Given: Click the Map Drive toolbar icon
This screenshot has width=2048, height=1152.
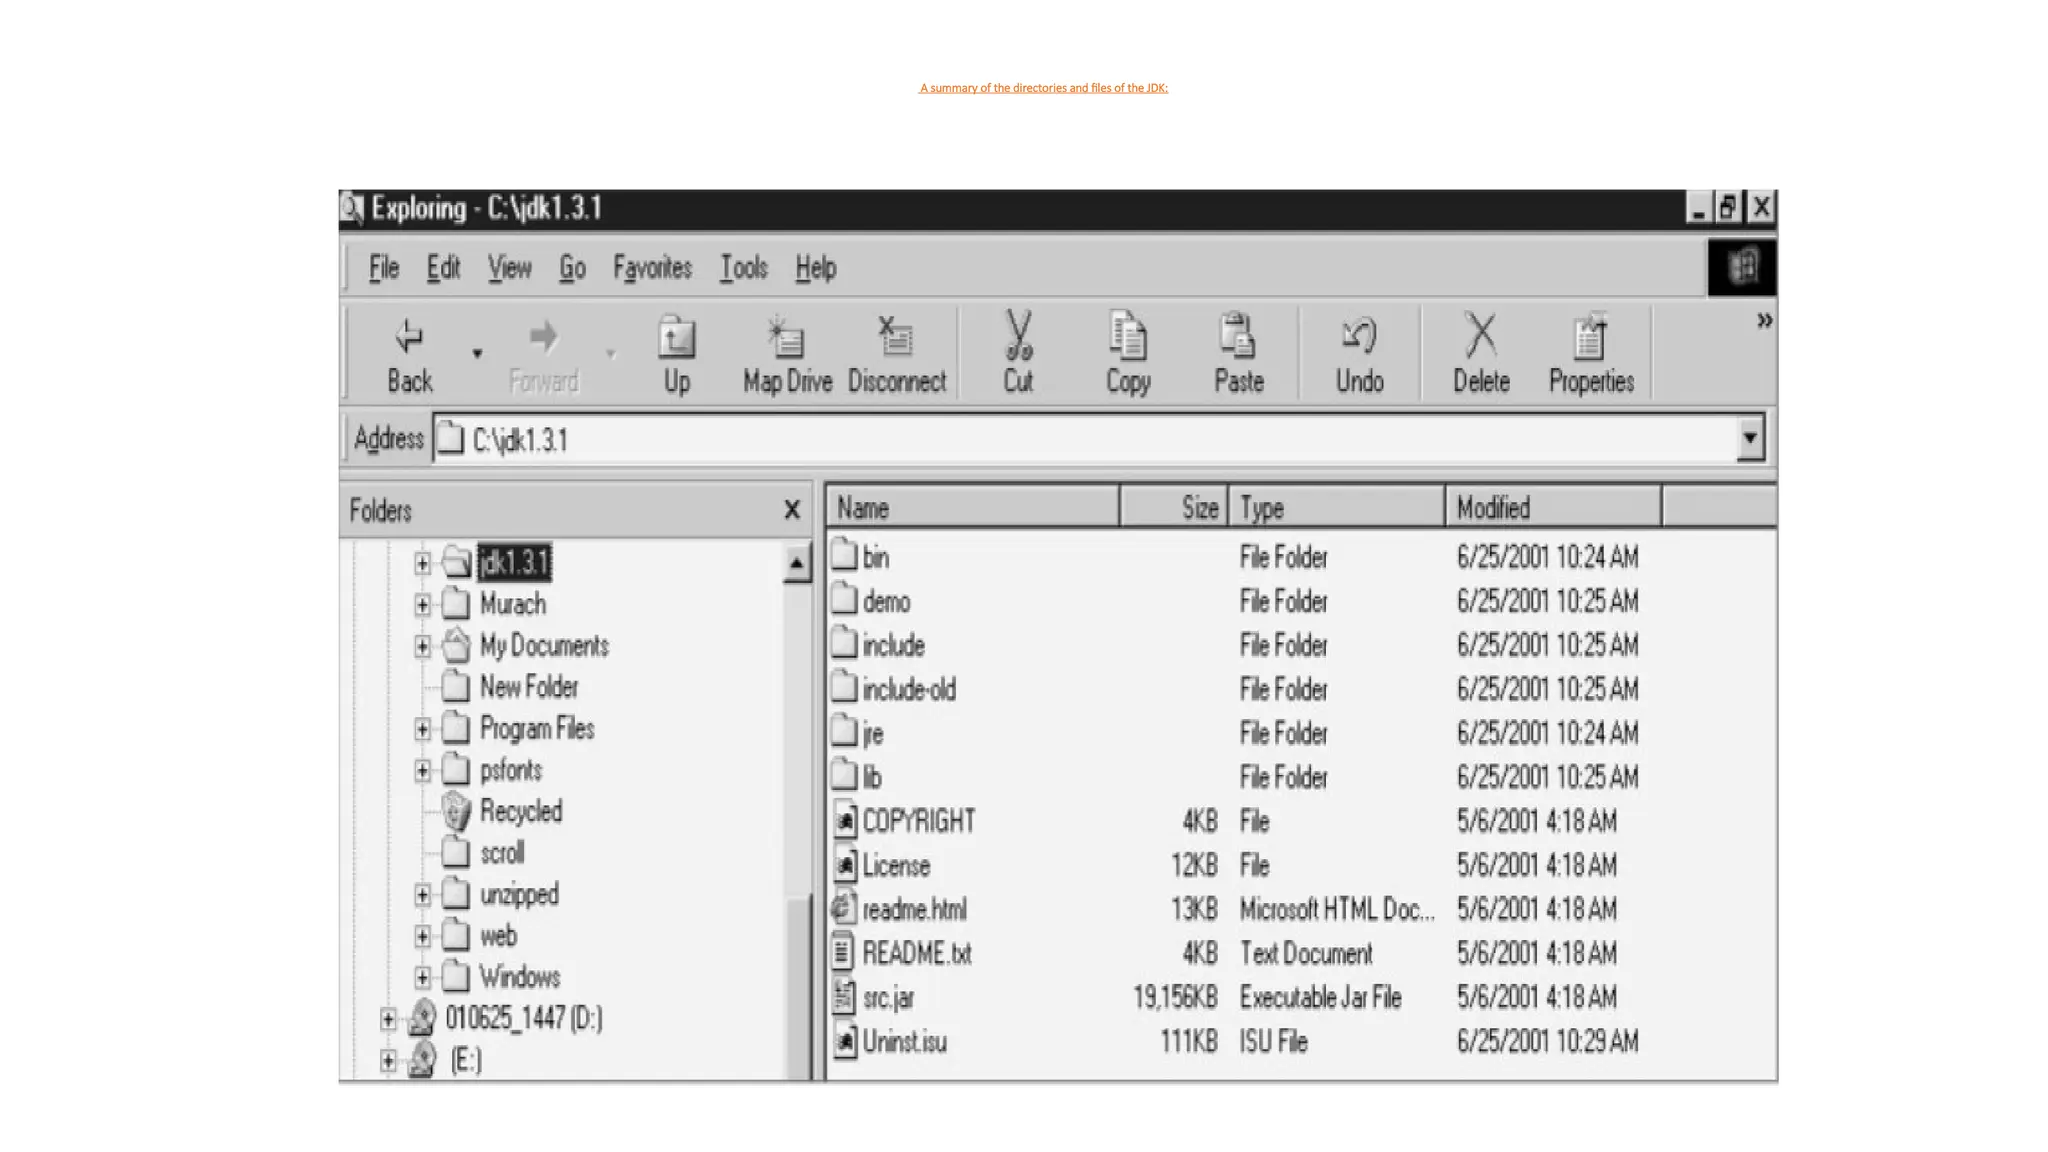Looking at the screenshot, I should click(x=786, y=337).
